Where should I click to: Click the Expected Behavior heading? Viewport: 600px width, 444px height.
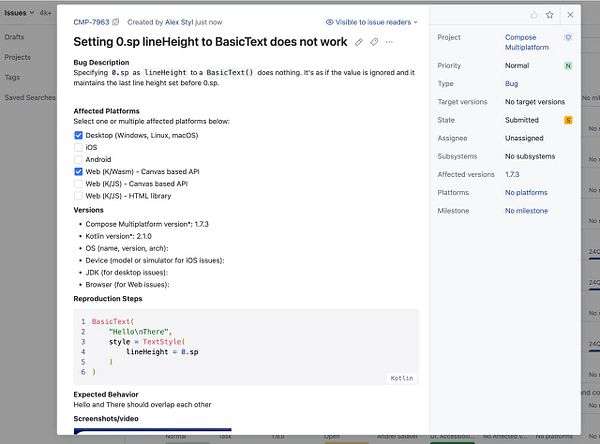coord(106,395)
